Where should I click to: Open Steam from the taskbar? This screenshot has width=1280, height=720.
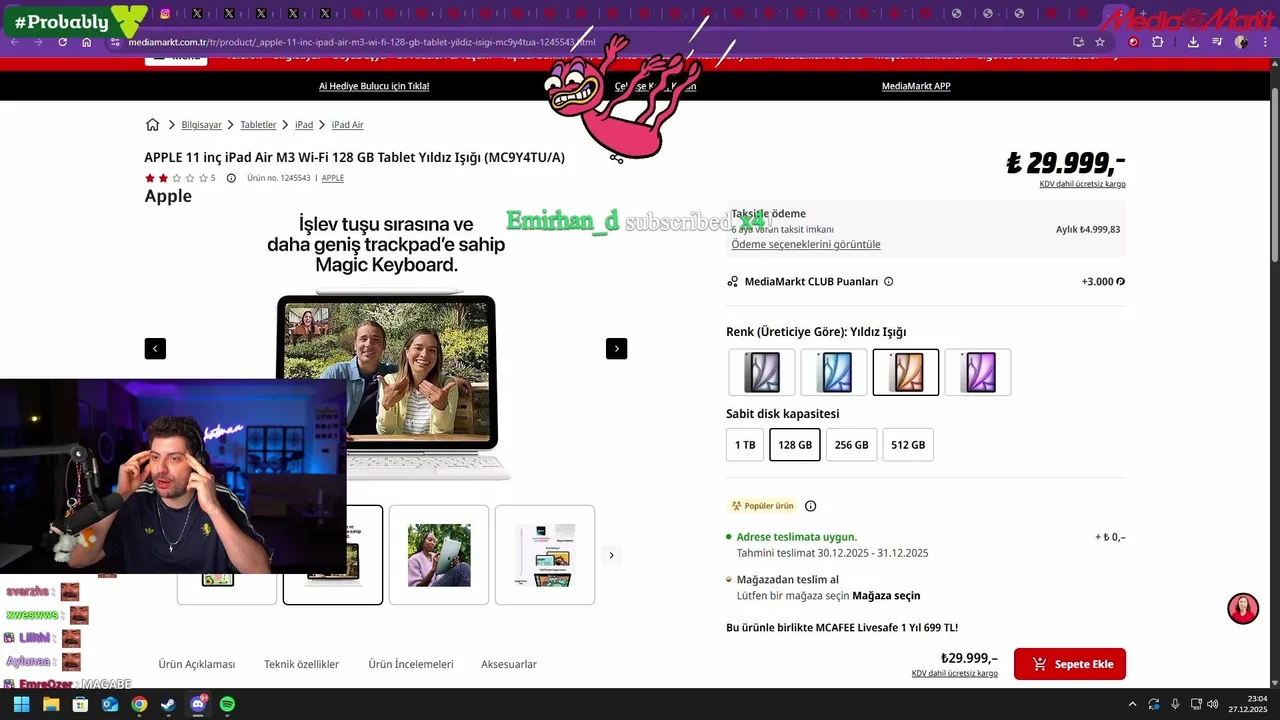click(169, 704)
